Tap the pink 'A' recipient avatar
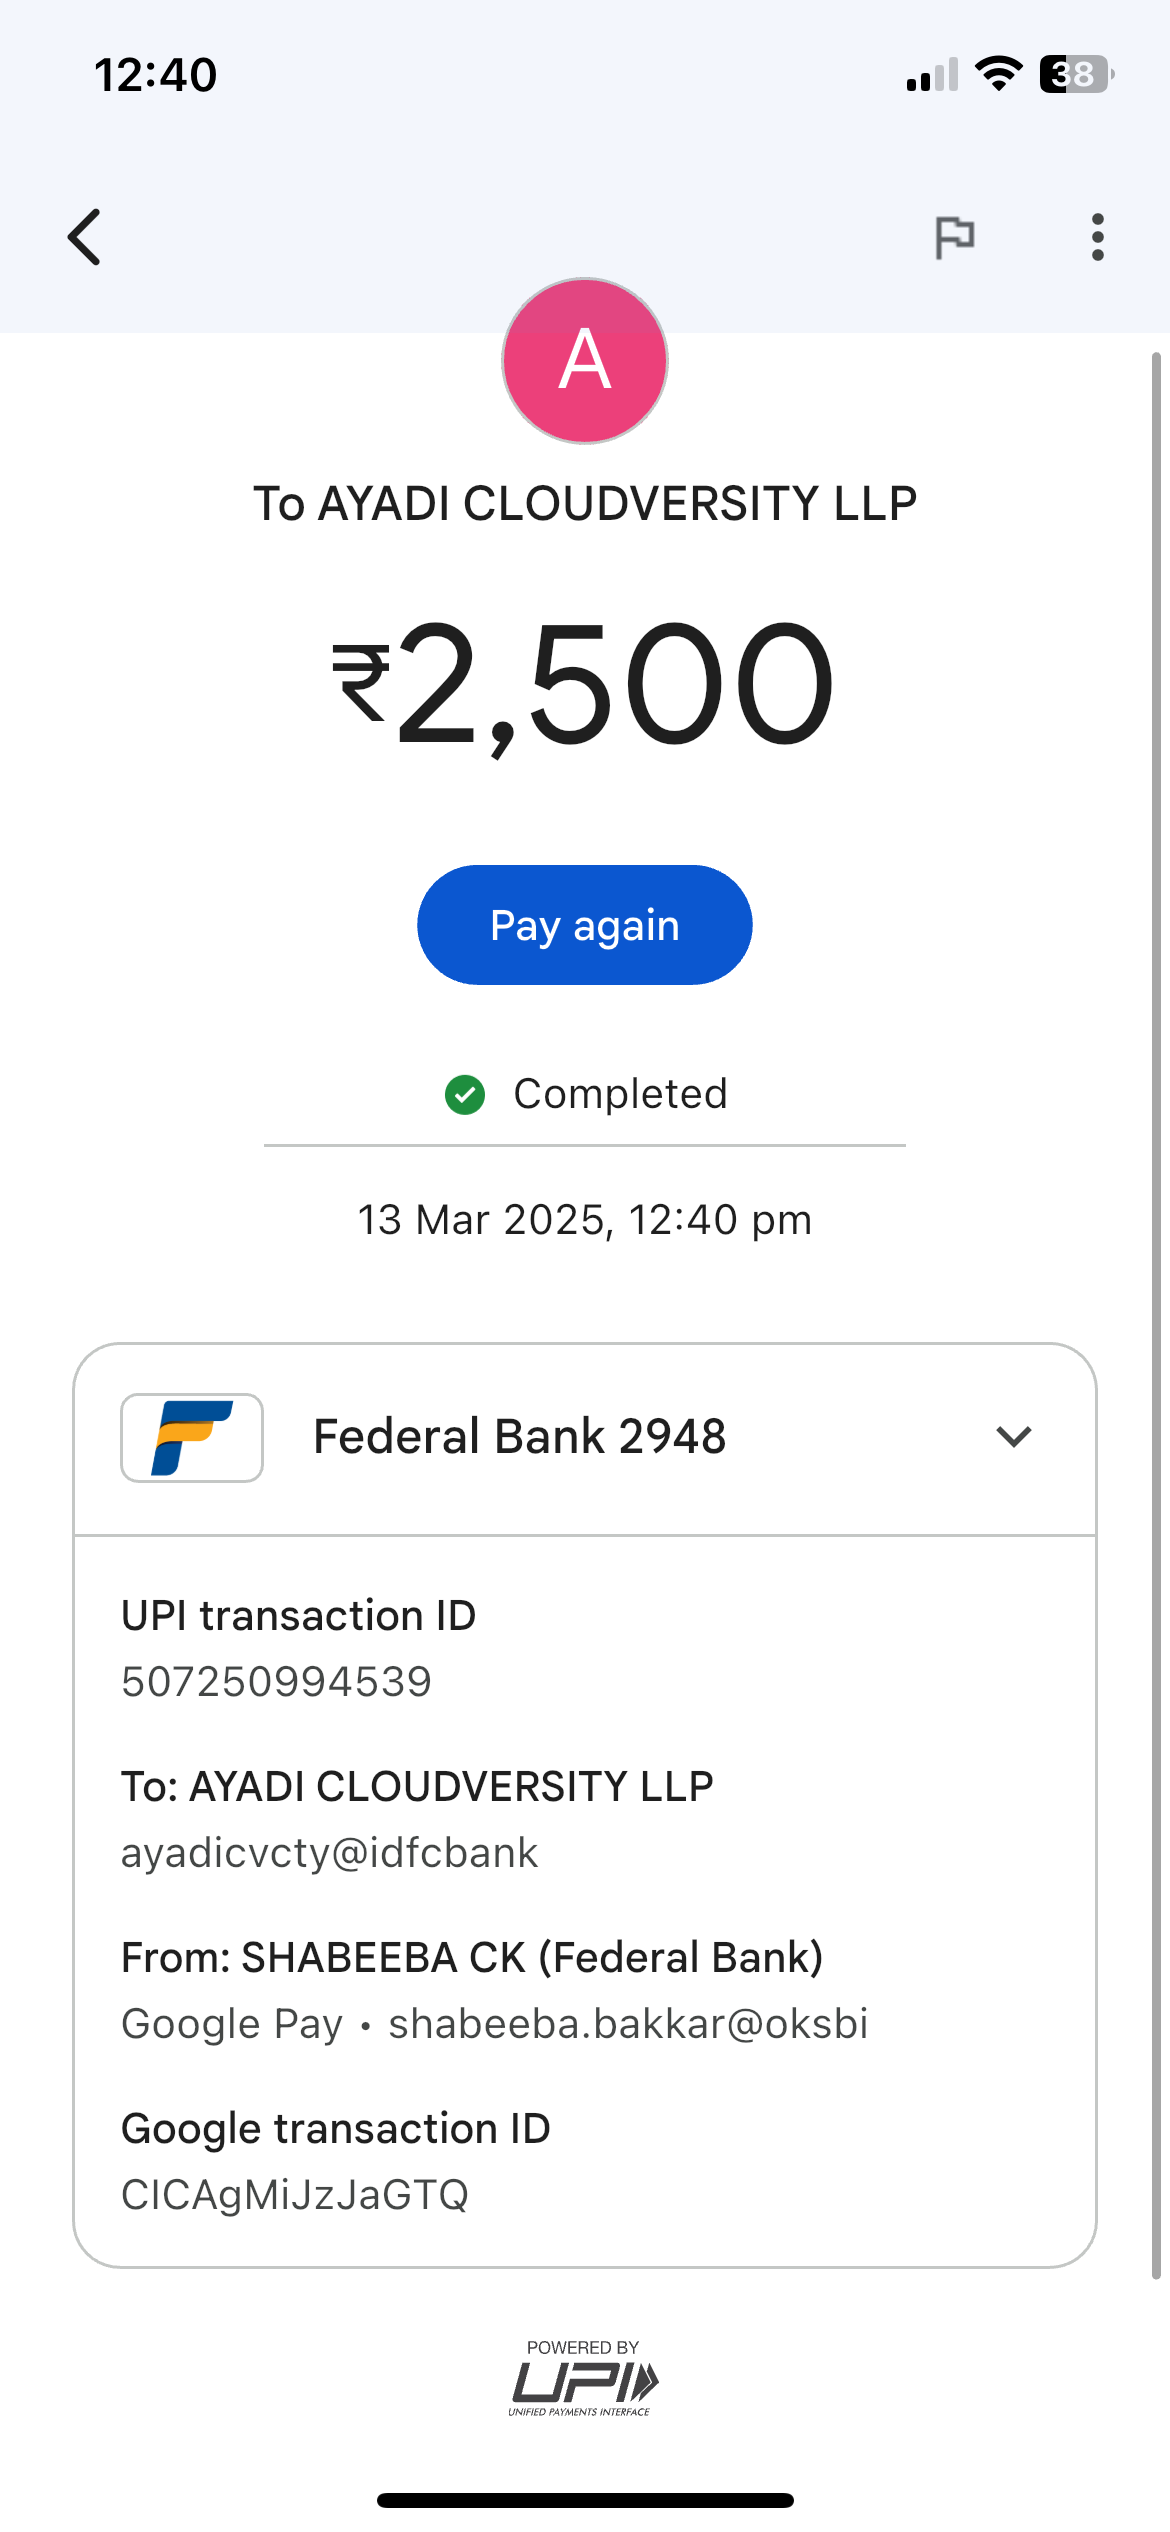Image resolution: width=1170 pixels, height=2532 pixels. (585, 361)
